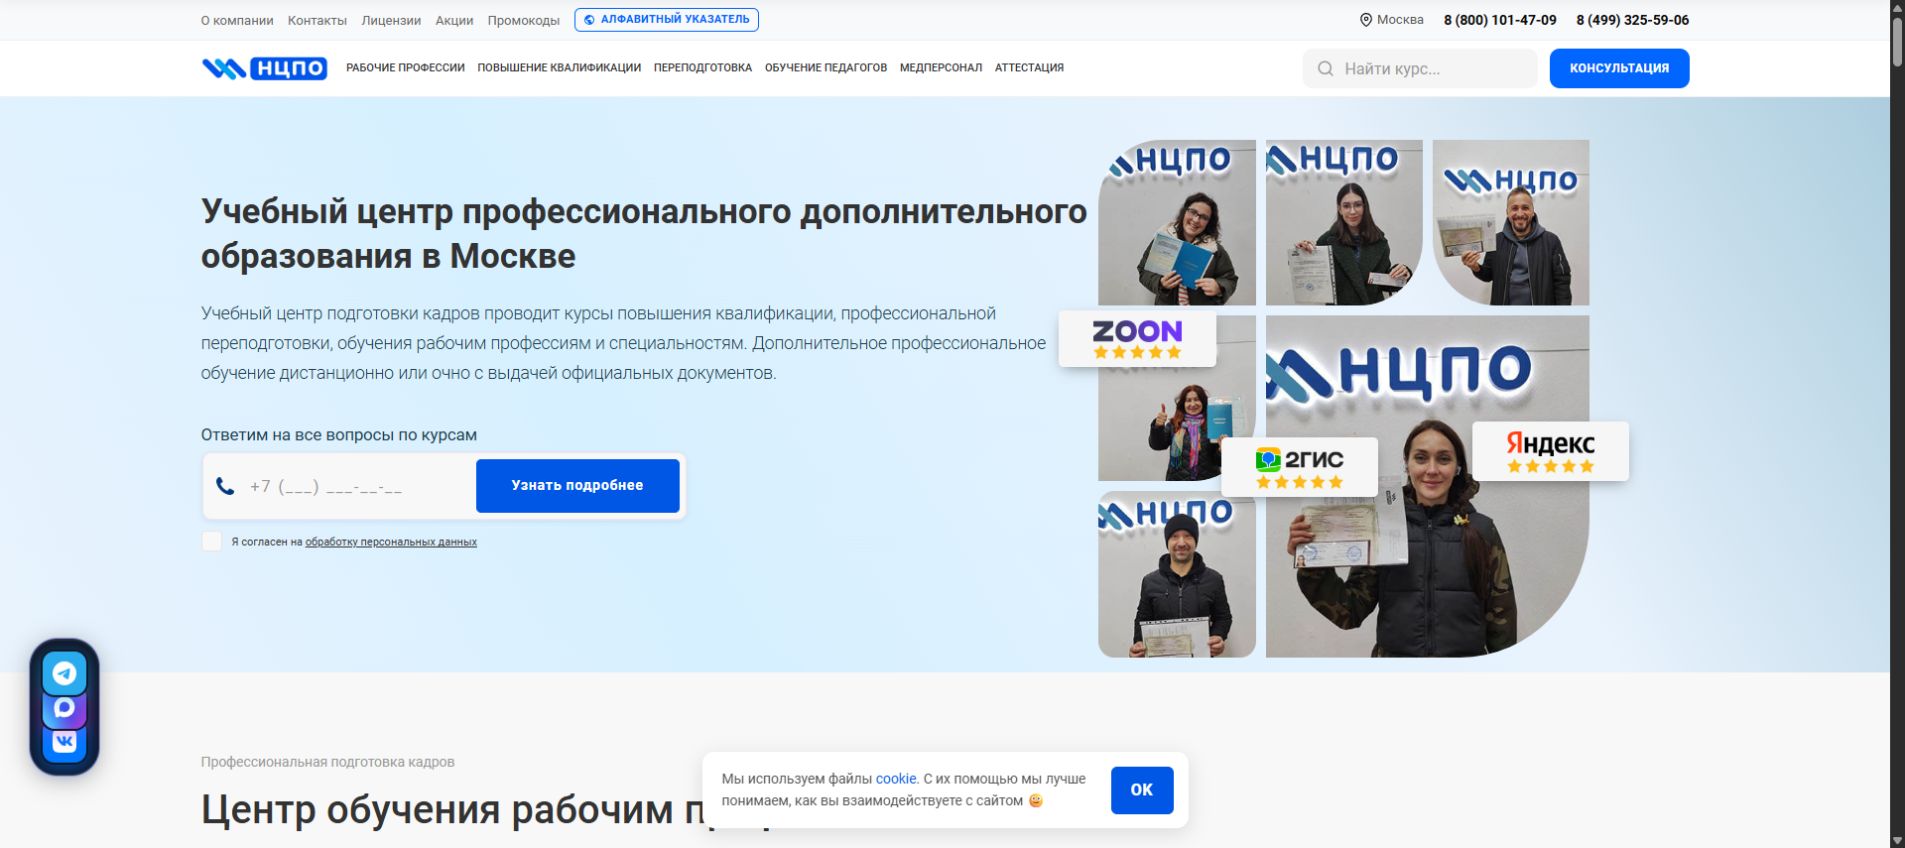Open the Telegram chat icon
Viewport: 1905px width, 848px height.
(x=64, y=674)
